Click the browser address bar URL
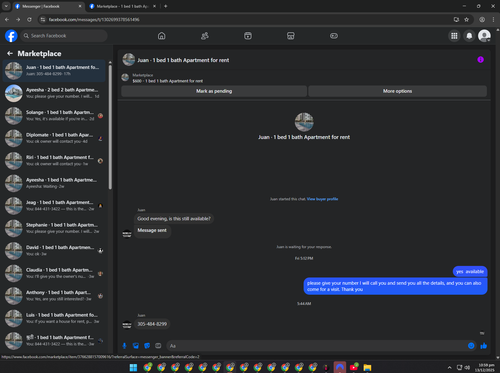Image resolution: width=500 pixels, height=373 pixels. click(x=94, y=20)
